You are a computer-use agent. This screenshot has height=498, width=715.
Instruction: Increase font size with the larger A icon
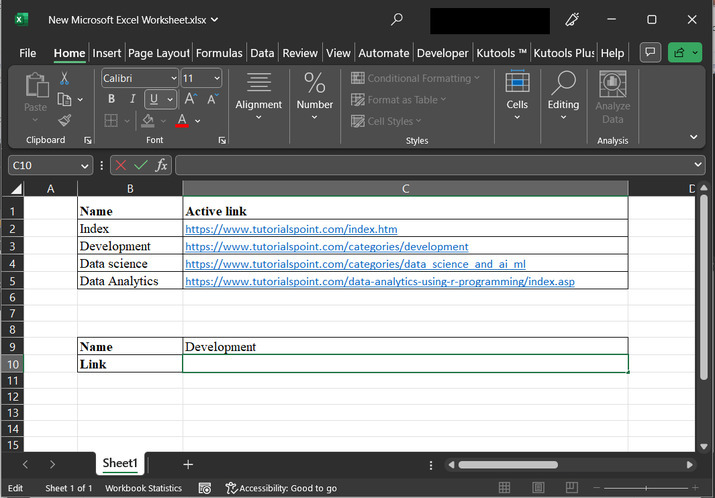pos(190,99)
